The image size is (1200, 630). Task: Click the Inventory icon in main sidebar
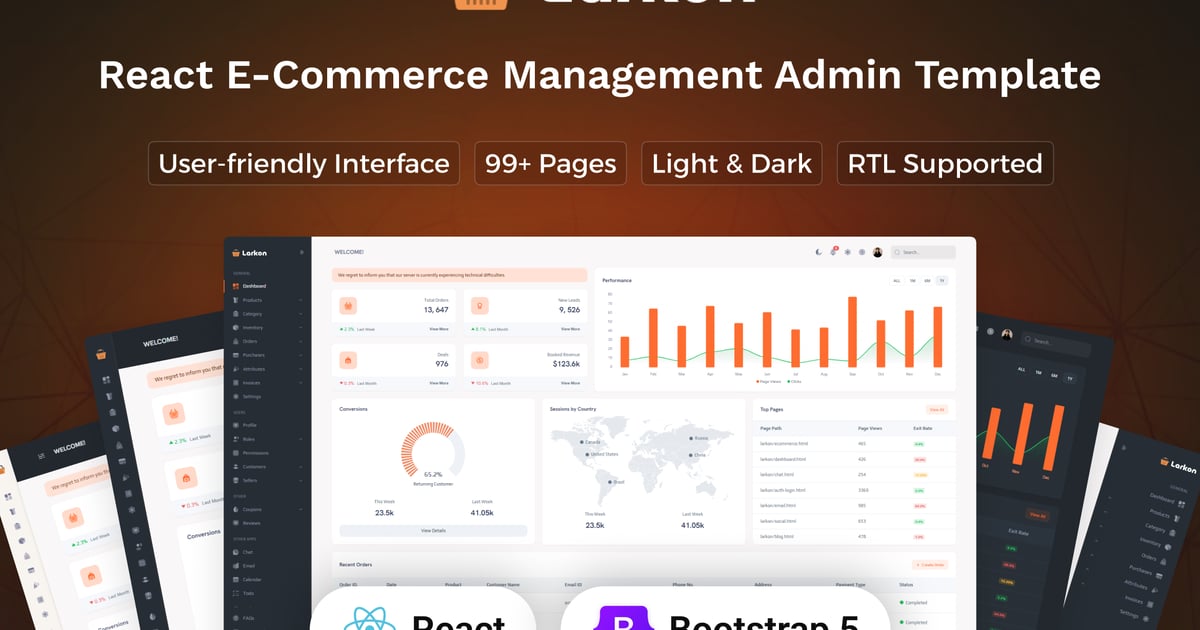(x=236, y=328)
